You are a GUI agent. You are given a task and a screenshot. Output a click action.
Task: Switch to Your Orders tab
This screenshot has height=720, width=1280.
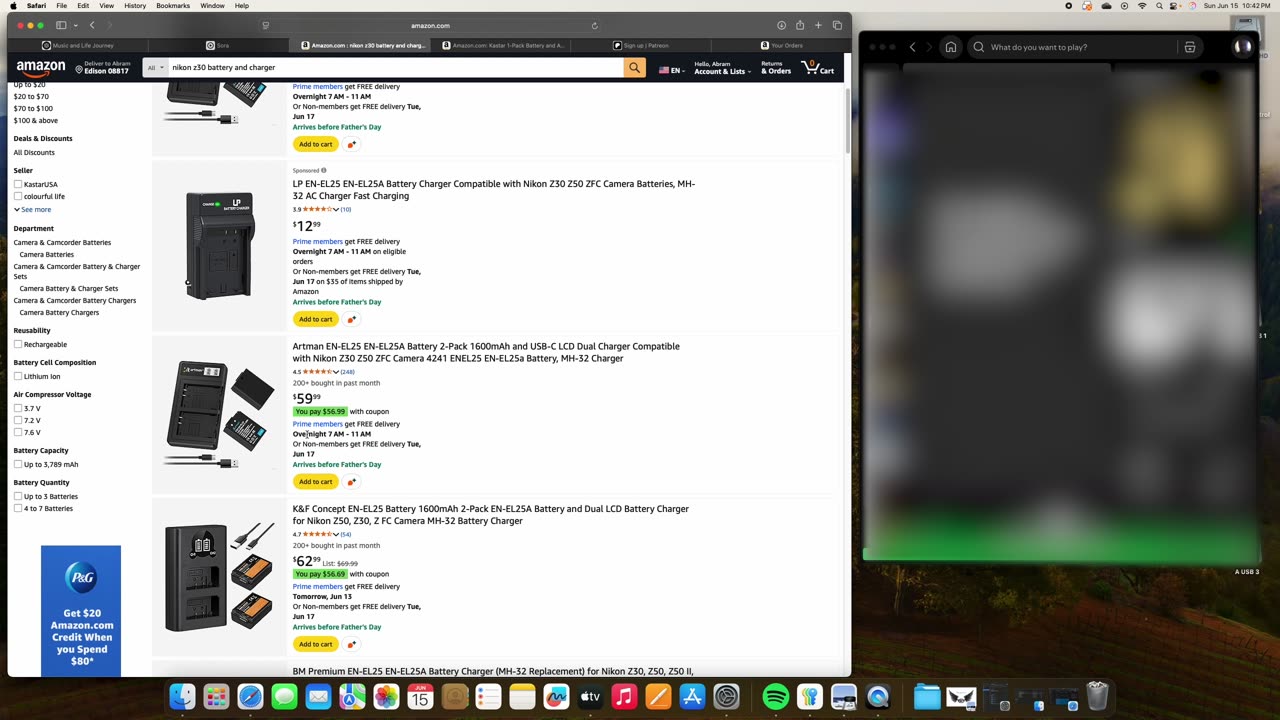pos(781,45)
